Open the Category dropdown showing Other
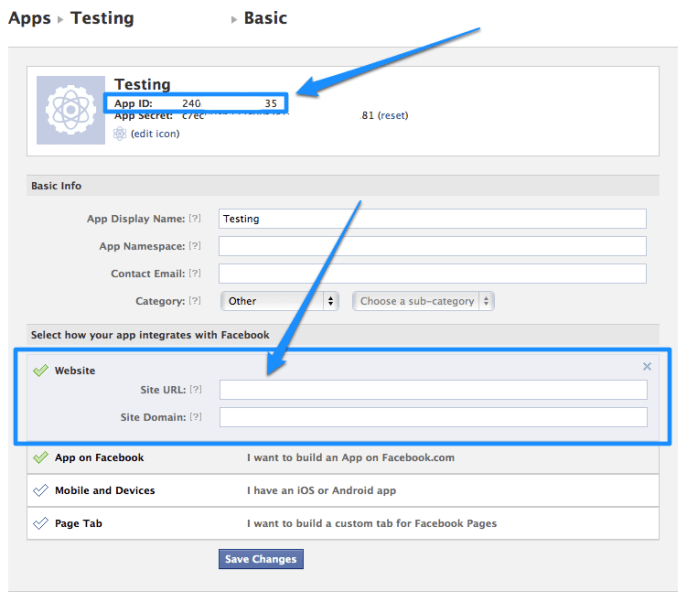The height and width of the screenshot is (602, 687). 279,301
